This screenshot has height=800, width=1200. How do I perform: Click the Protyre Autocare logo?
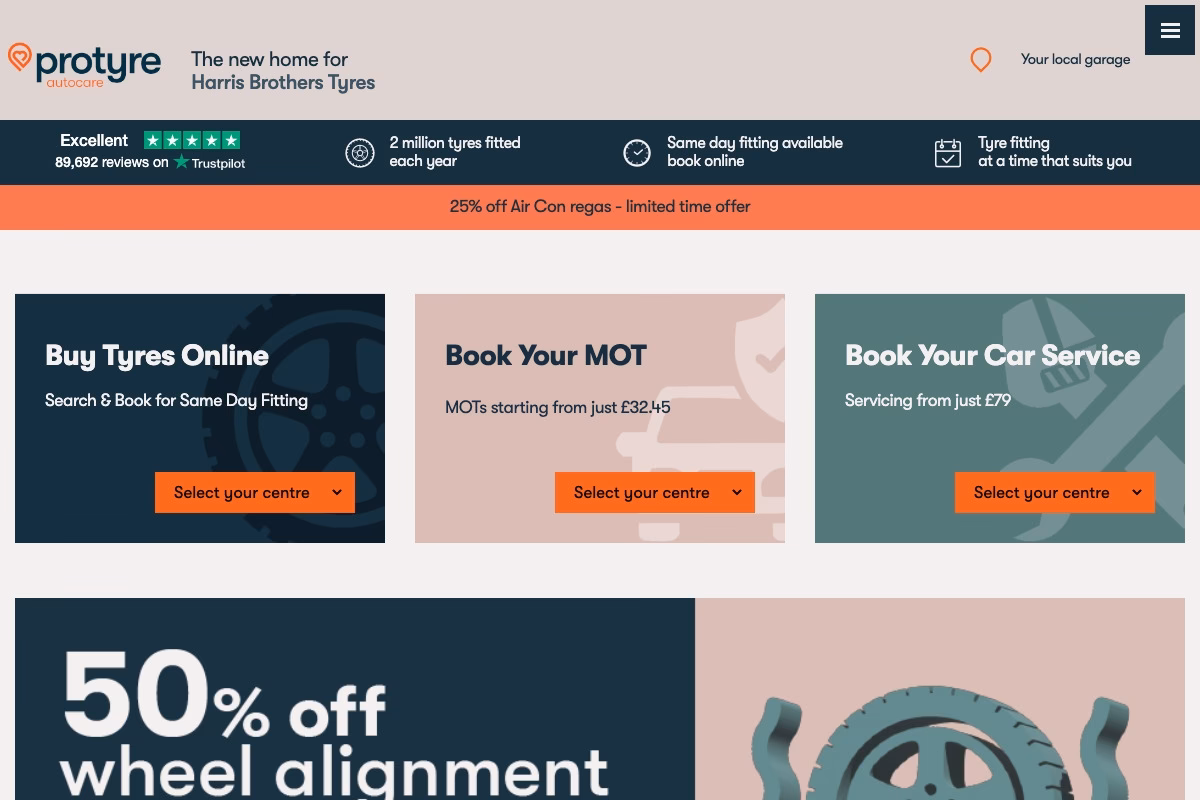(84, 65)
